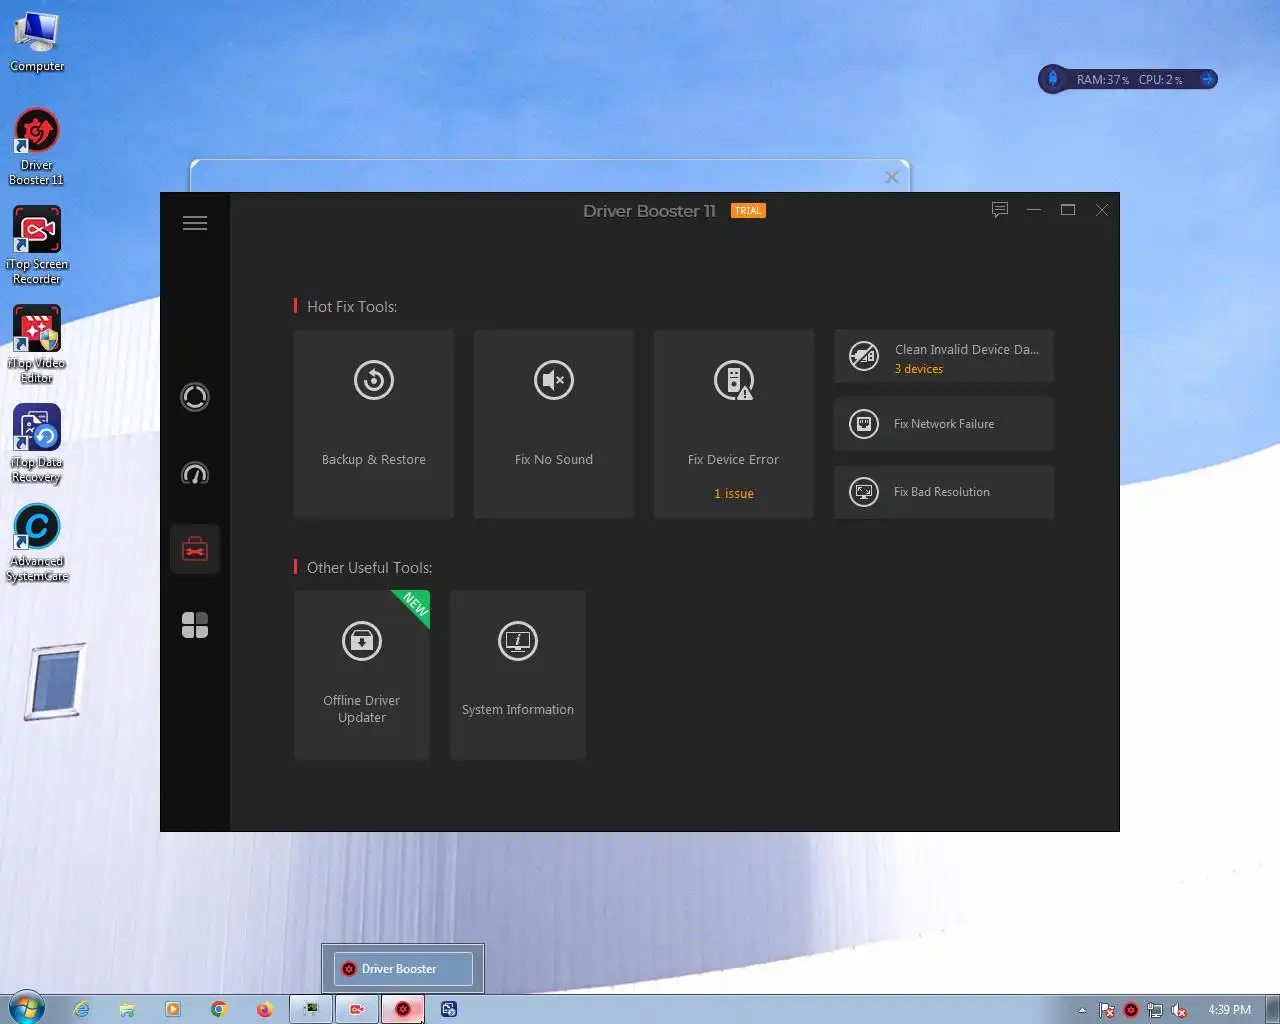Open the System Information tool
The image size is (1280, 1024).
coord(518,675)
